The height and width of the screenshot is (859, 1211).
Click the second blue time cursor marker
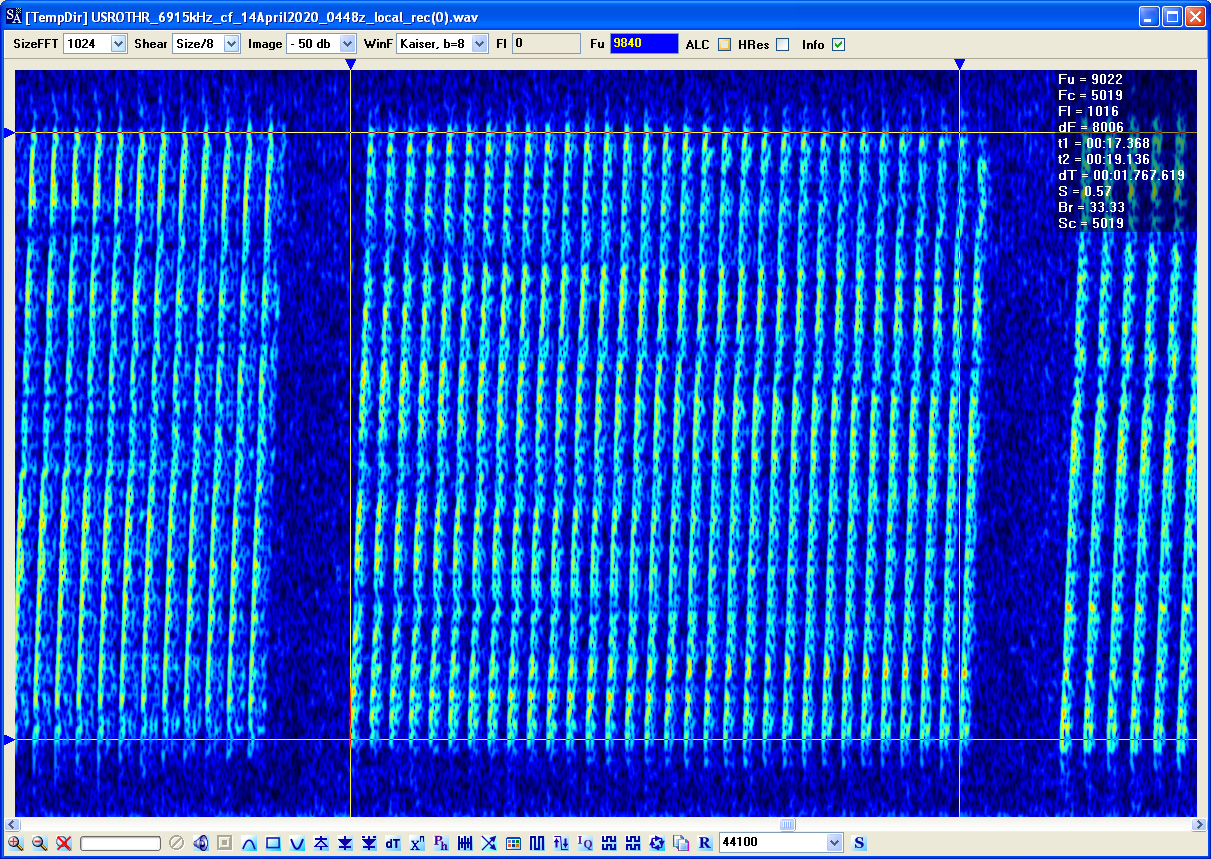point(959,64)
